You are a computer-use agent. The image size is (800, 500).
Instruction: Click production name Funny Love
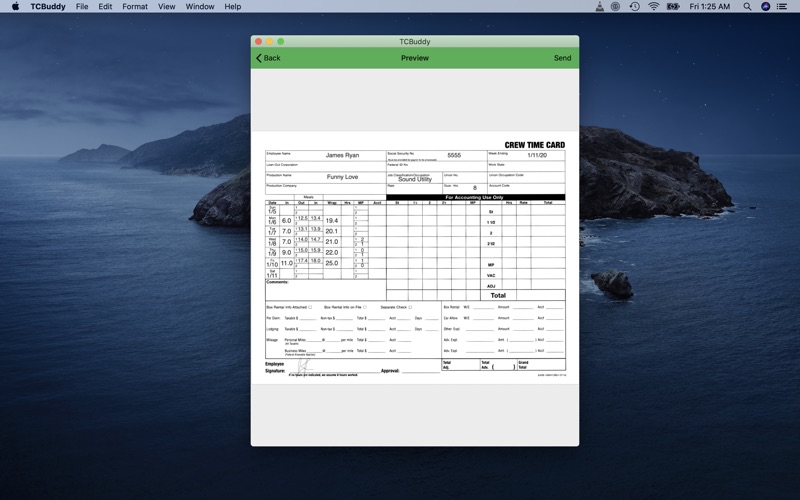(x=342, y=177)
